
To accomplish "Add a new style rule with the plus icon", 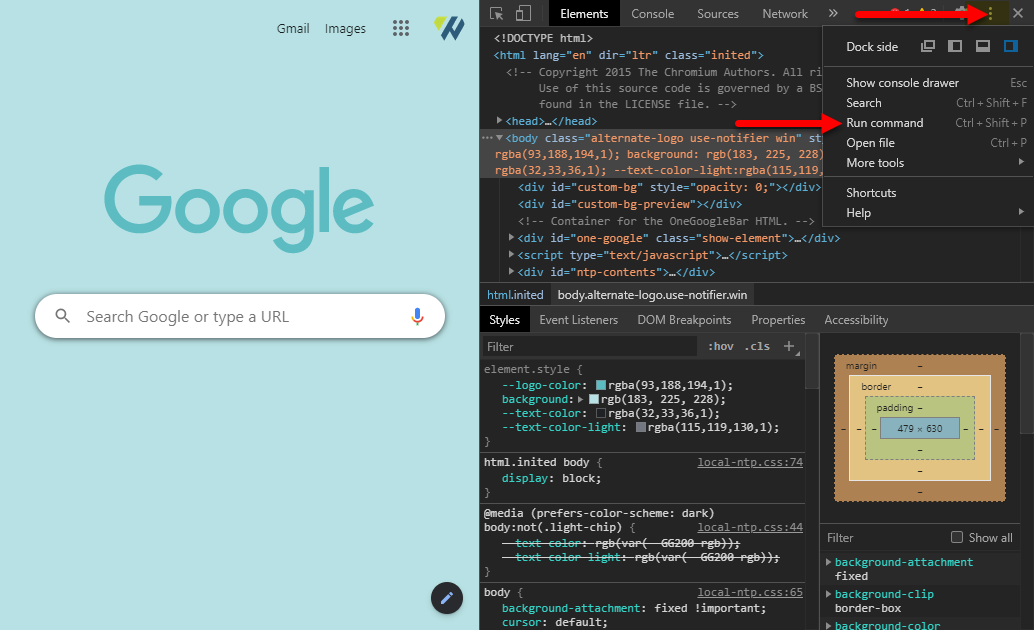I will 789,346.
